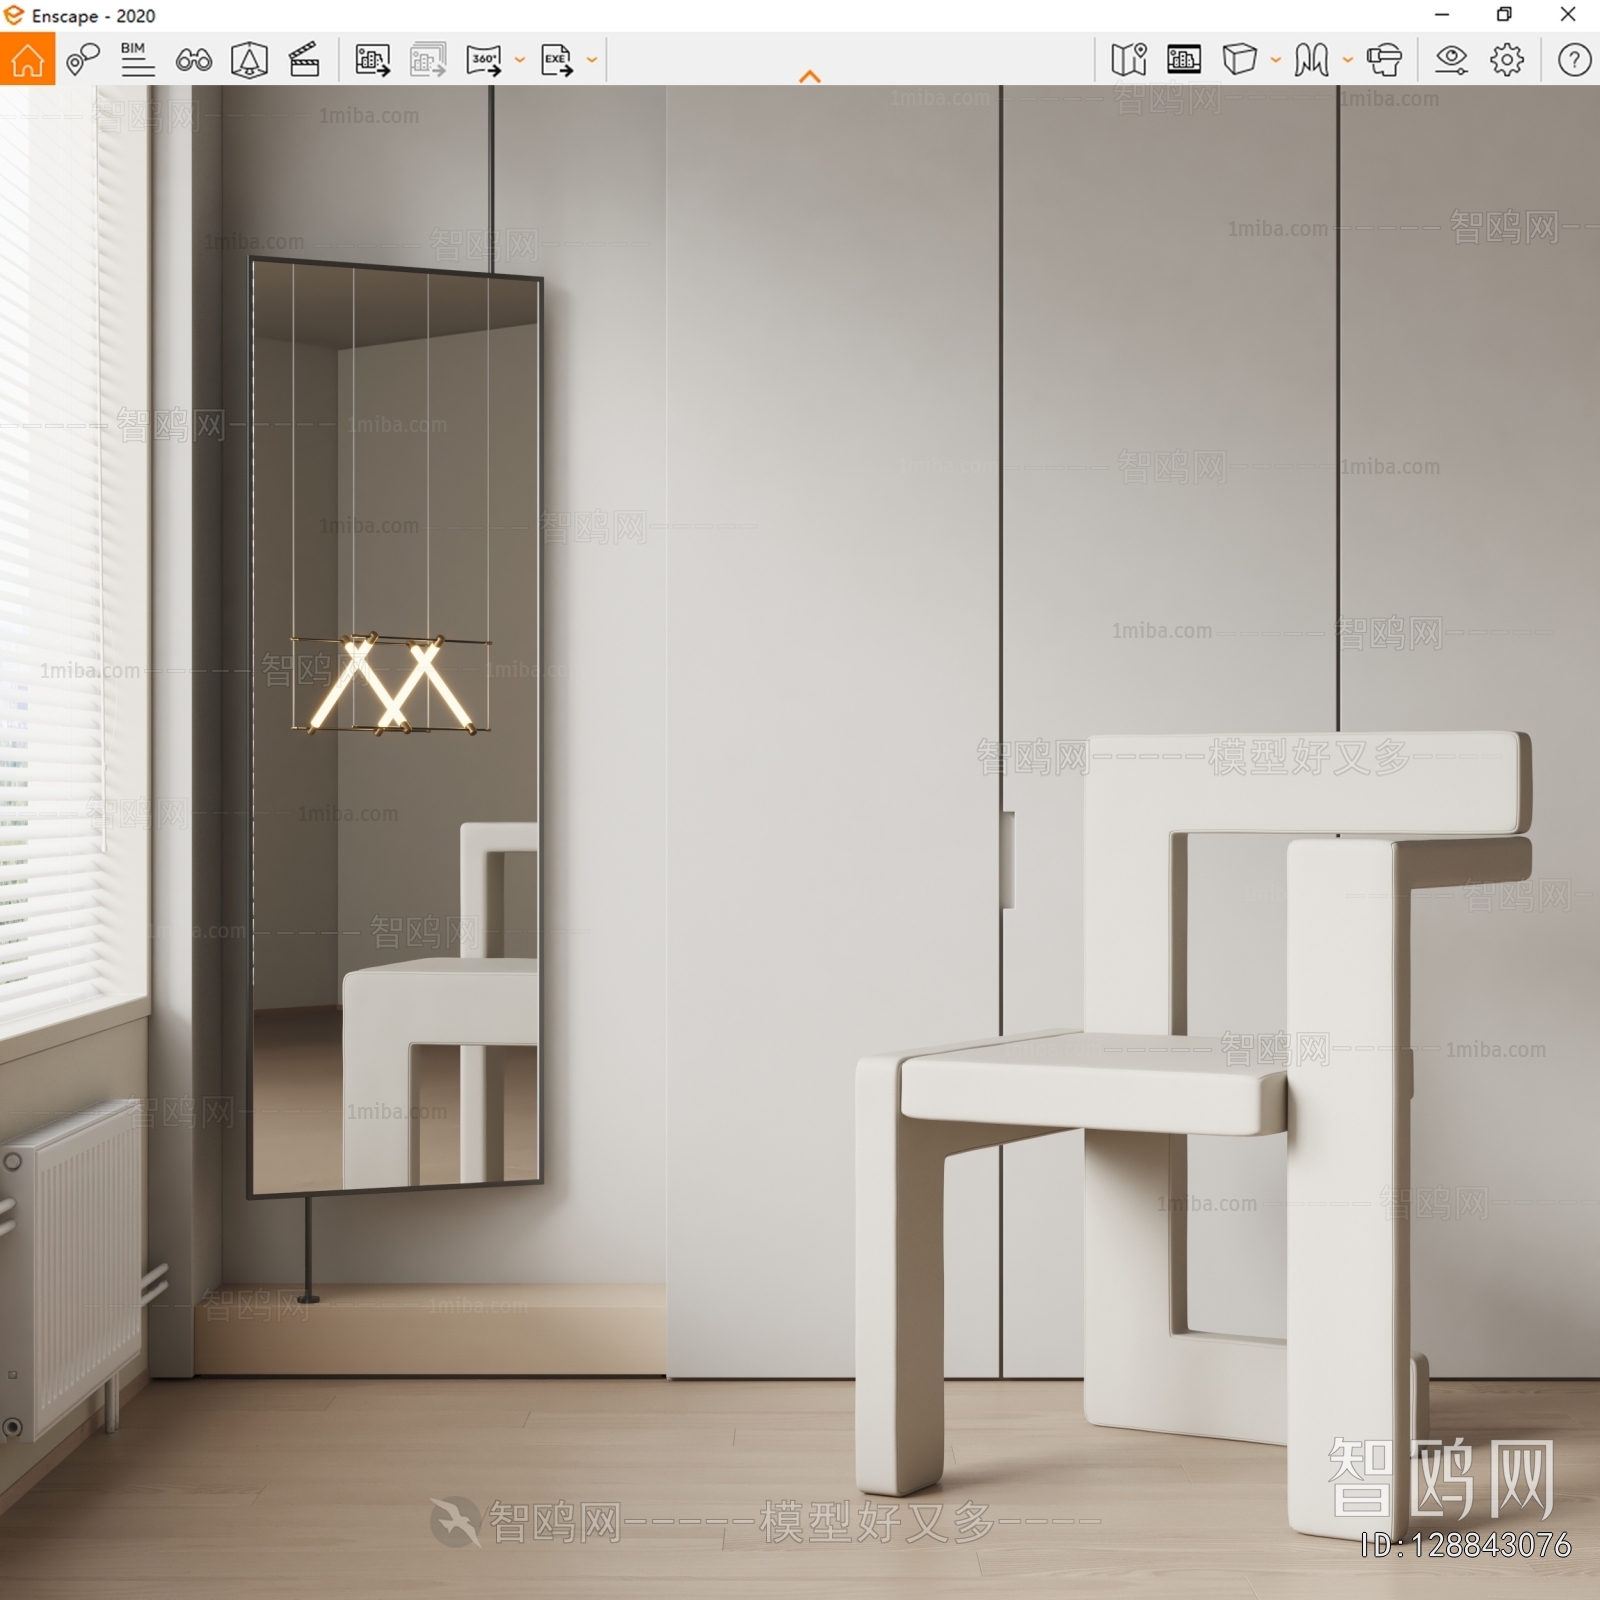Screen dimensions: 1600x1600
Task: Open the video editor clapperboard
Action: click(304, 59)
